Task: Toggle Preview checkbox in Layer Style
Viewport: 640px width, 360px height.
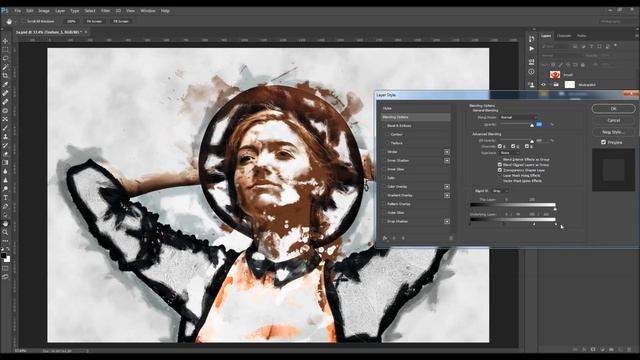Action: (603, 142)
